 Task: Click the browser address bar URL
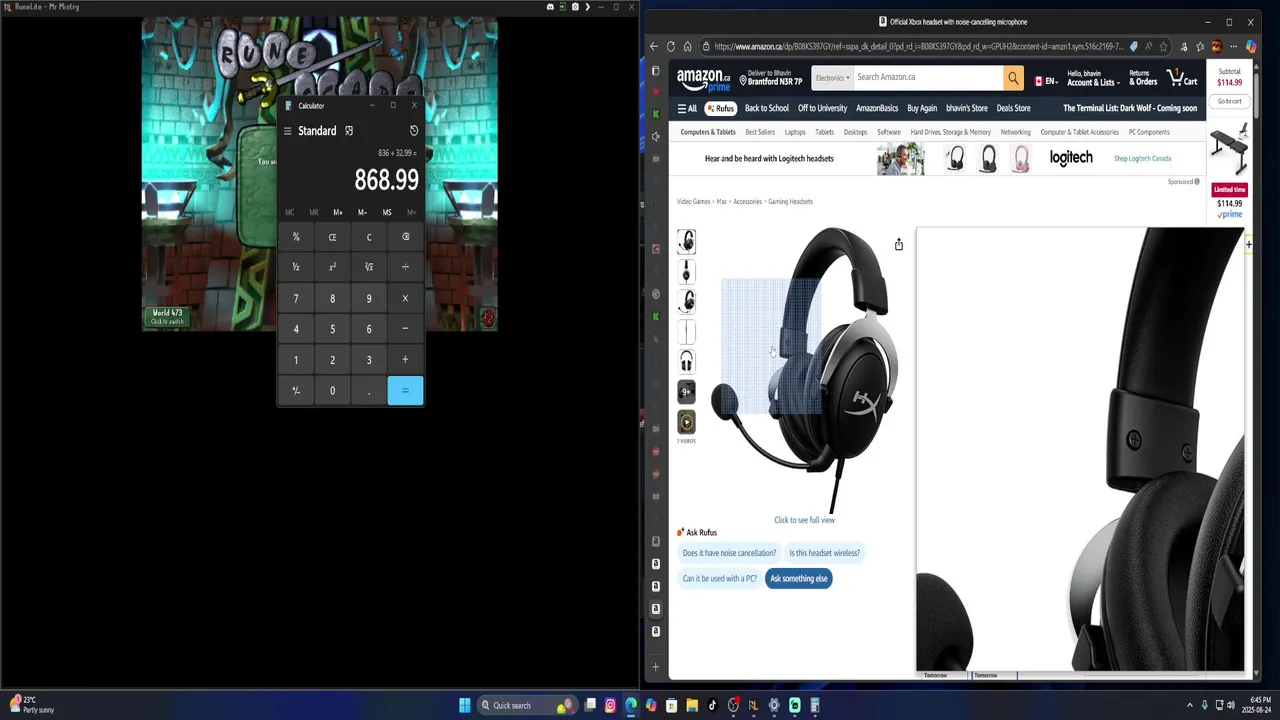coord(917,46)
